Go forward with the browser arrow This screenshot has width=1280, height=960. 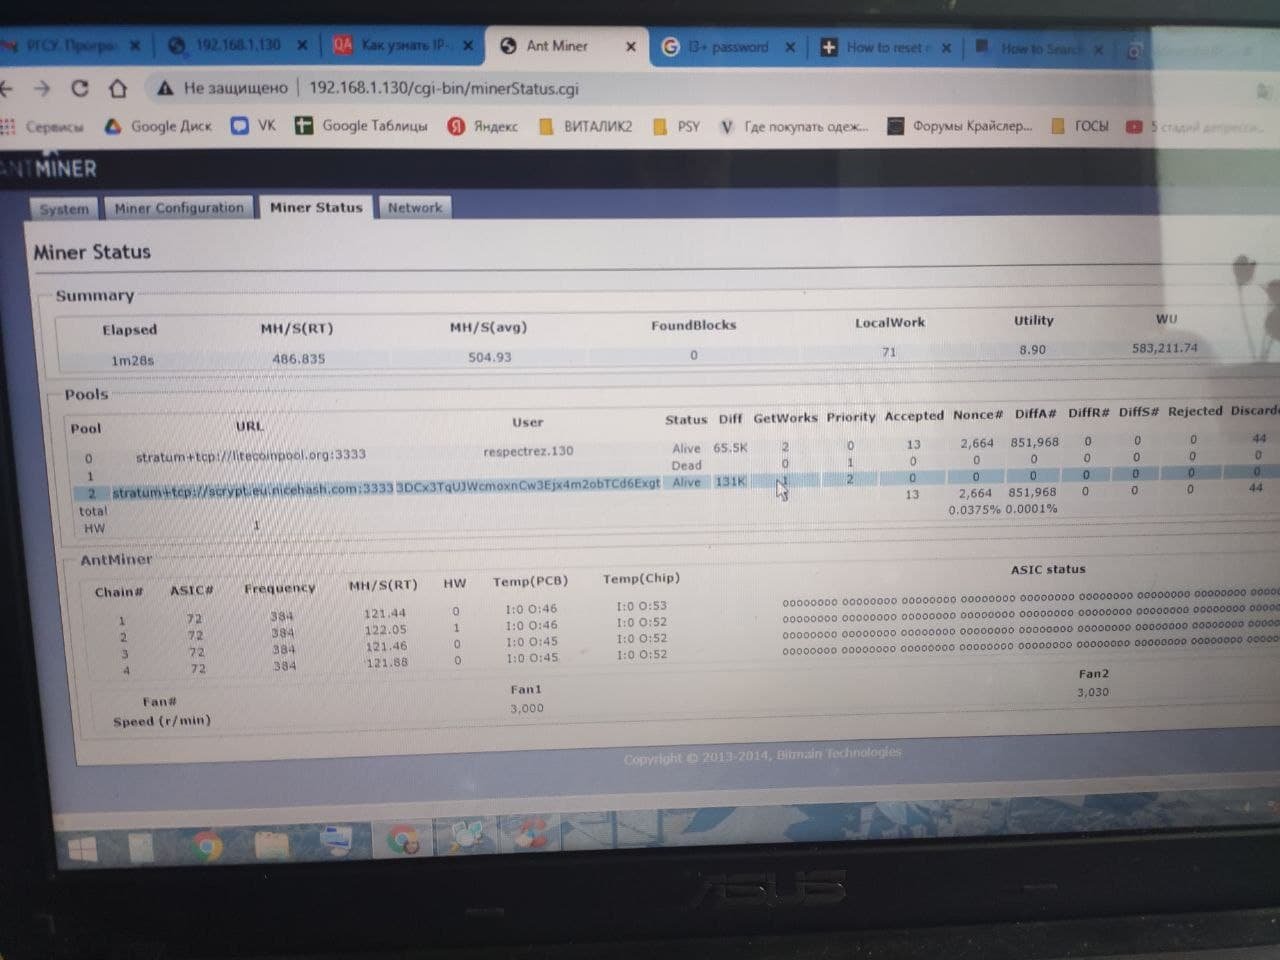pyautogui.click(x=42, y=88)
